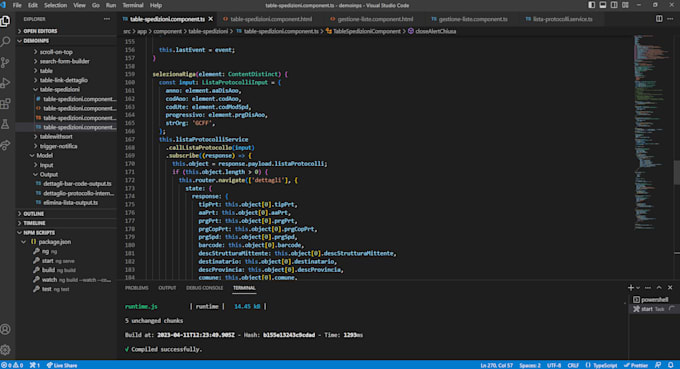Open the File menu
The height and width of the screenshot is (369, 680).
(17, 5)
